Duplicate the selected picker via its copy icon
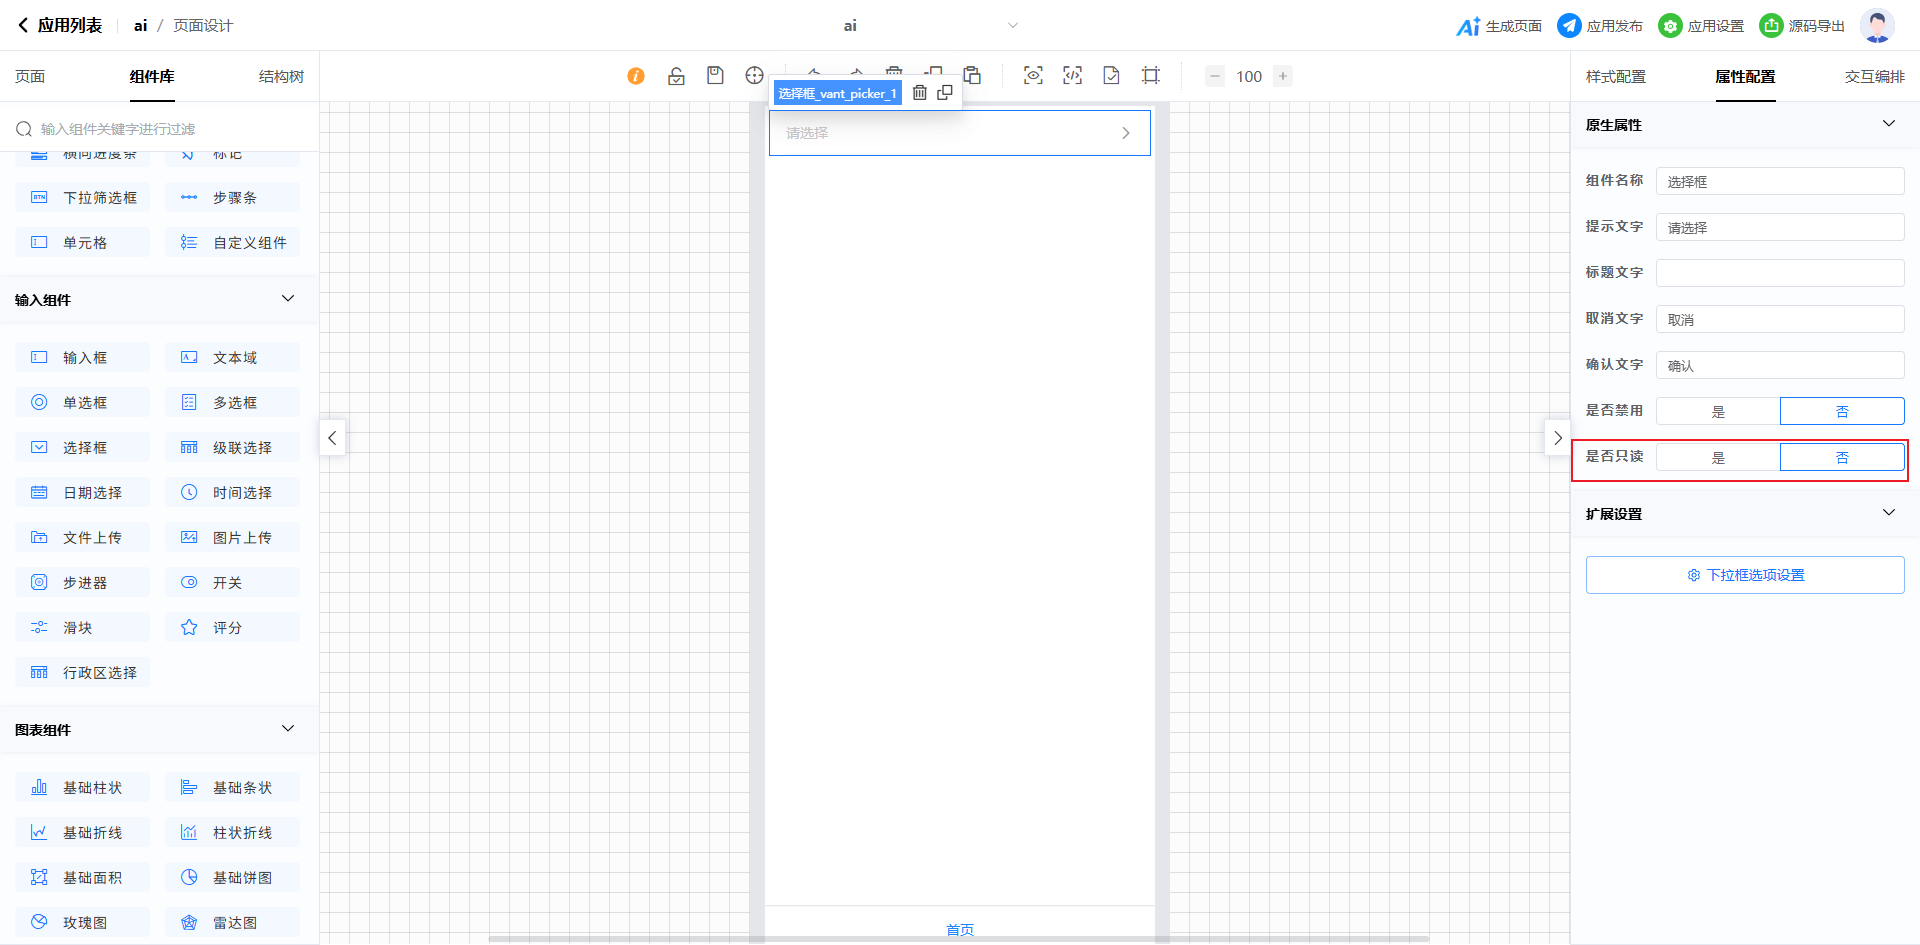This screenshot has width=1920, height=945. [945, 93]
